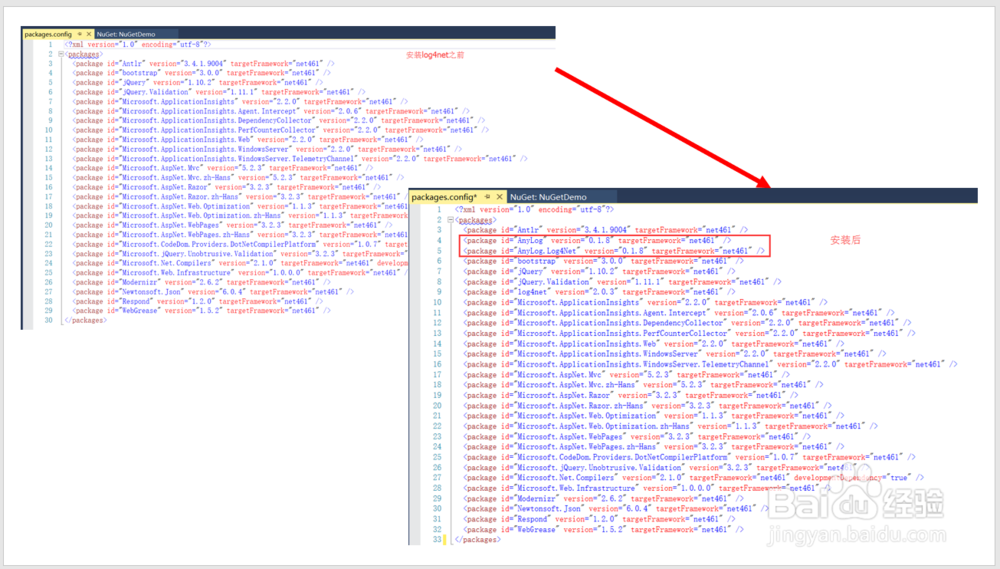The image size is (1000, 569).
Task: Close the unmodified packages.config tab
Action: (89, 34)
